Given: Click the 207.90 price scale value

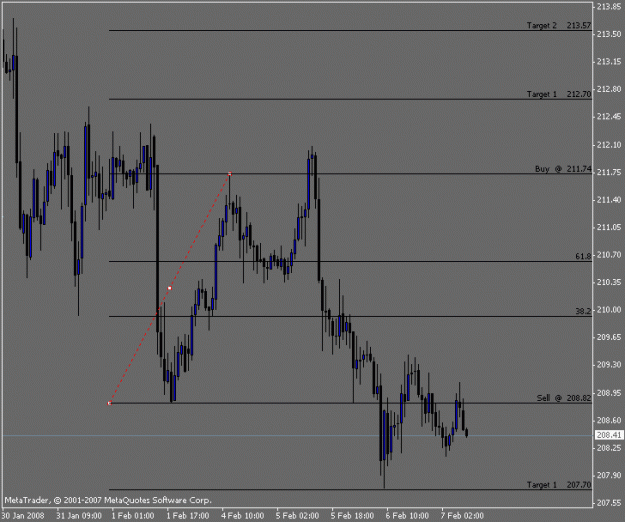Looking at the screenshot, I should pyautogui.click(x=609, y=476).
